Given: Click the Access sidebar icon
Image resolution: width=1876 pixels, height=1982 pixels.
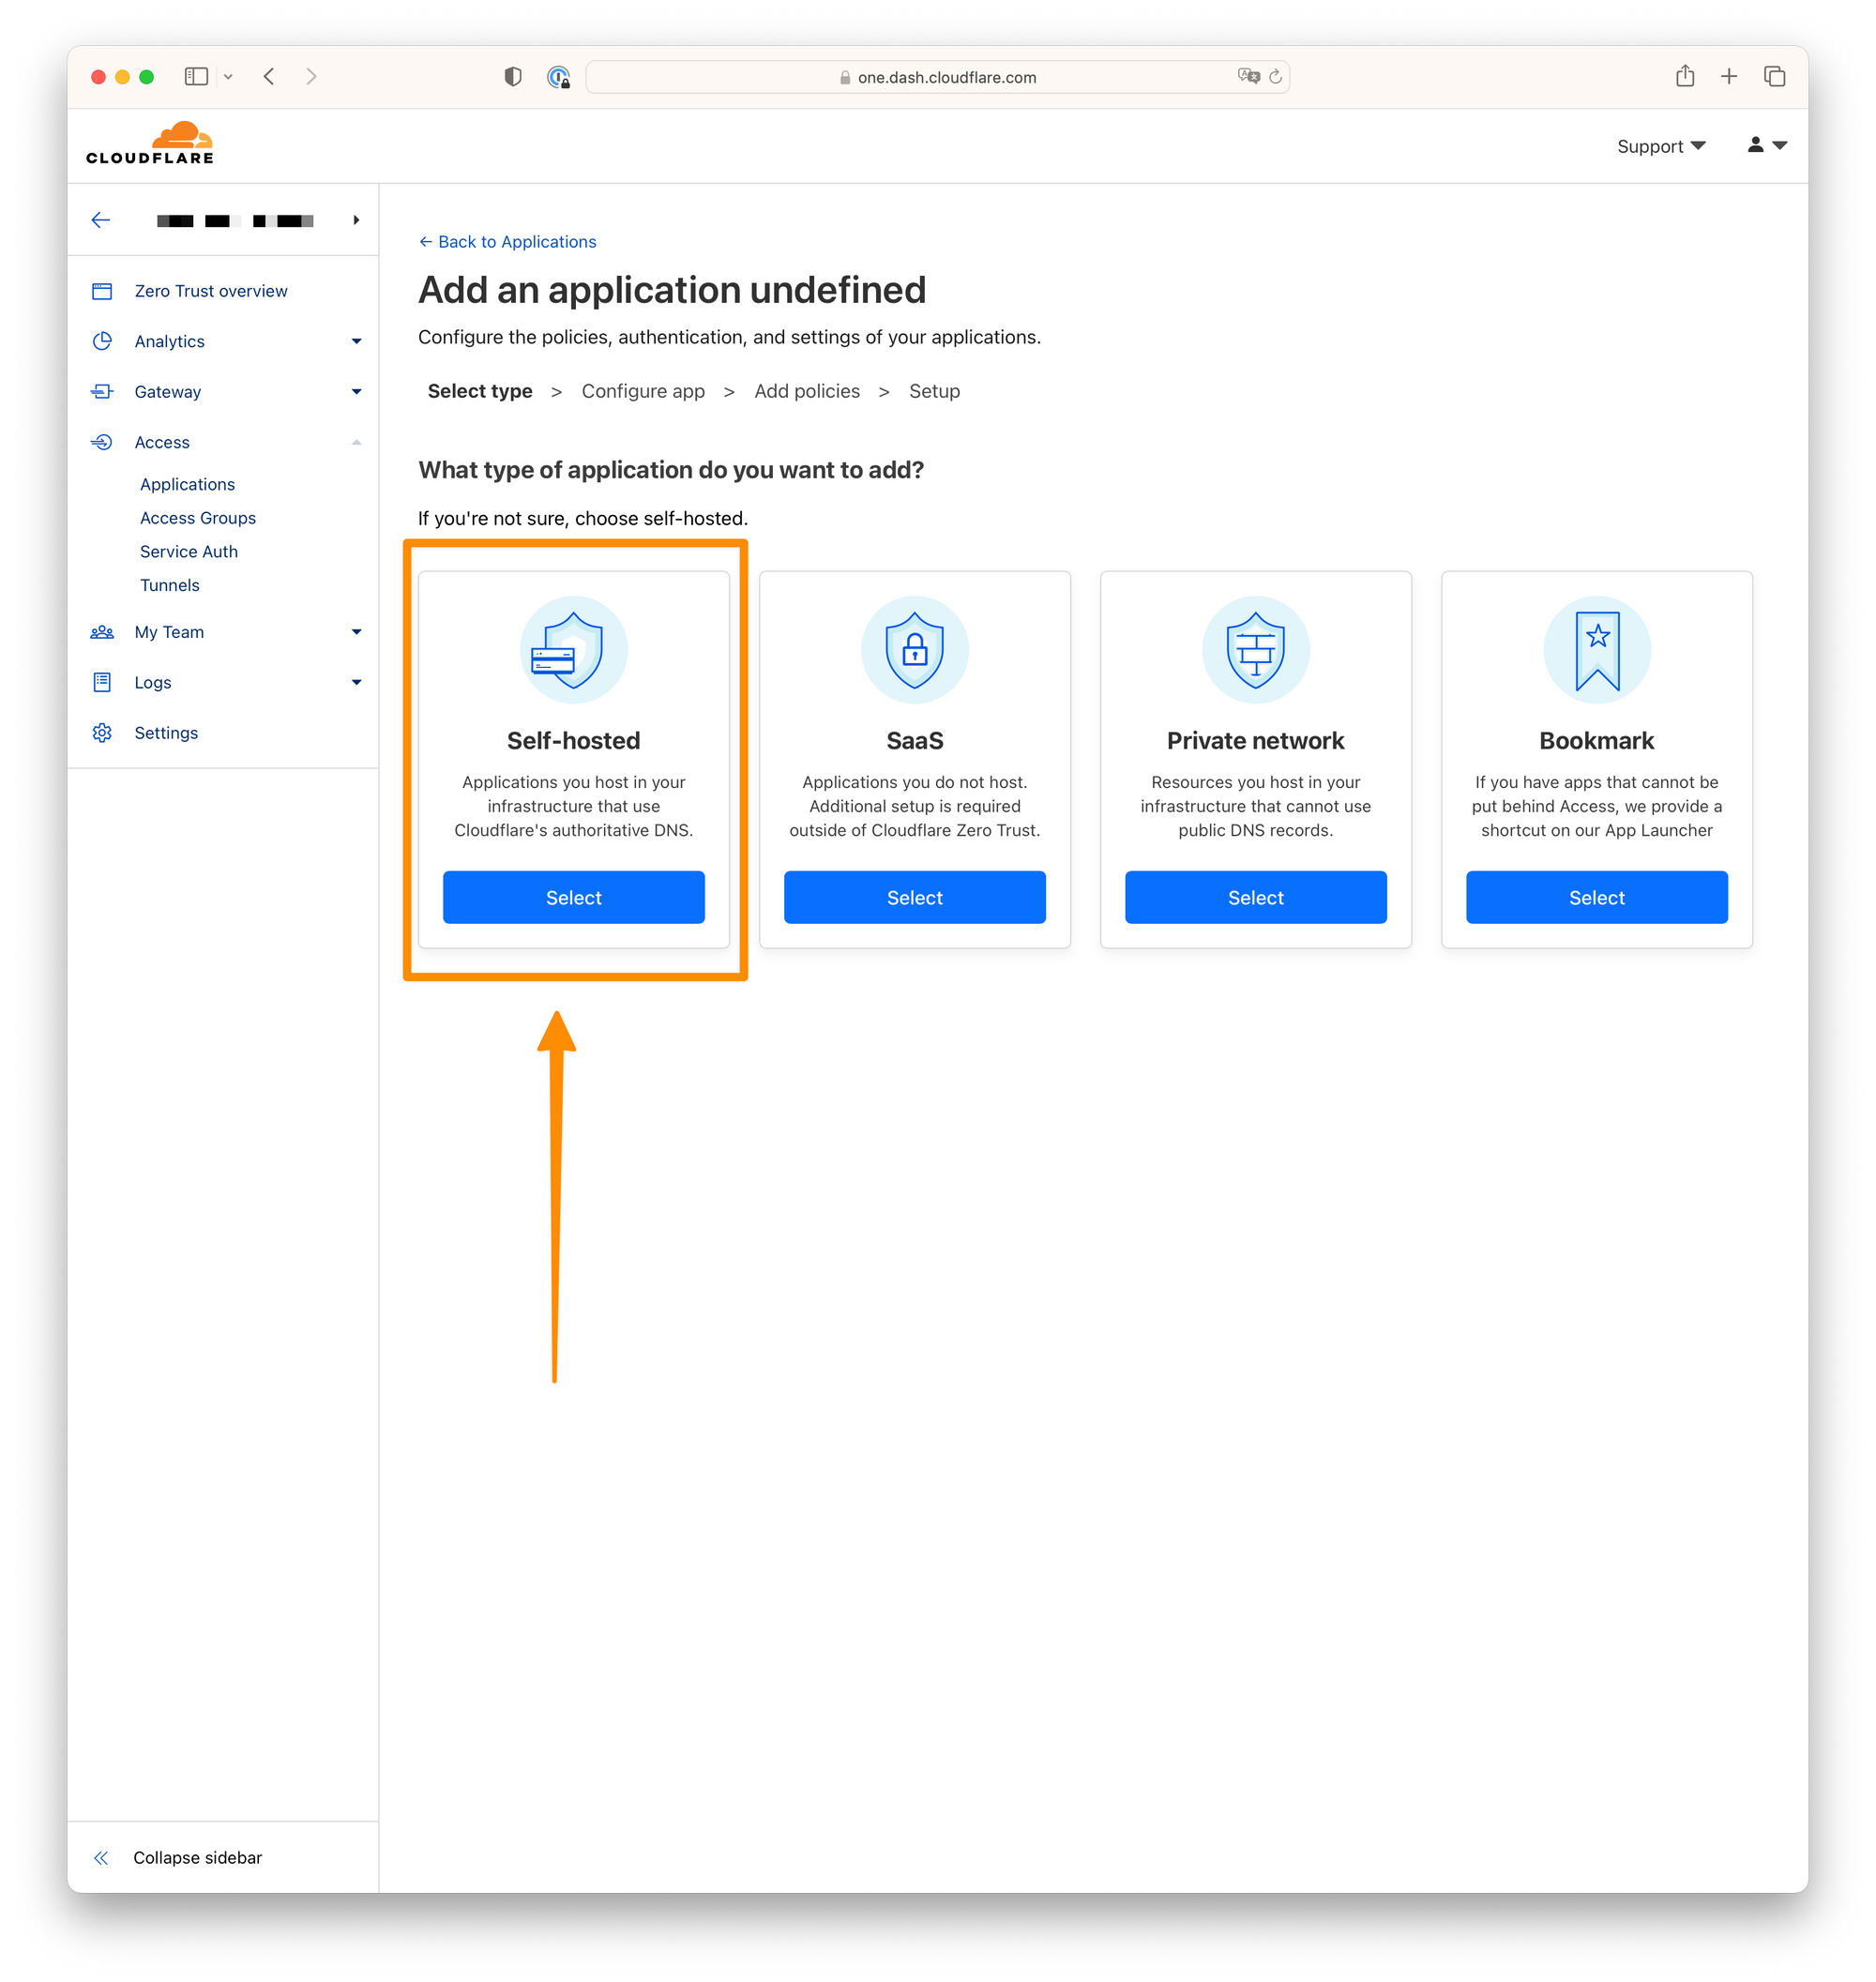Looking at the screenshot, I should coord(102,442).
